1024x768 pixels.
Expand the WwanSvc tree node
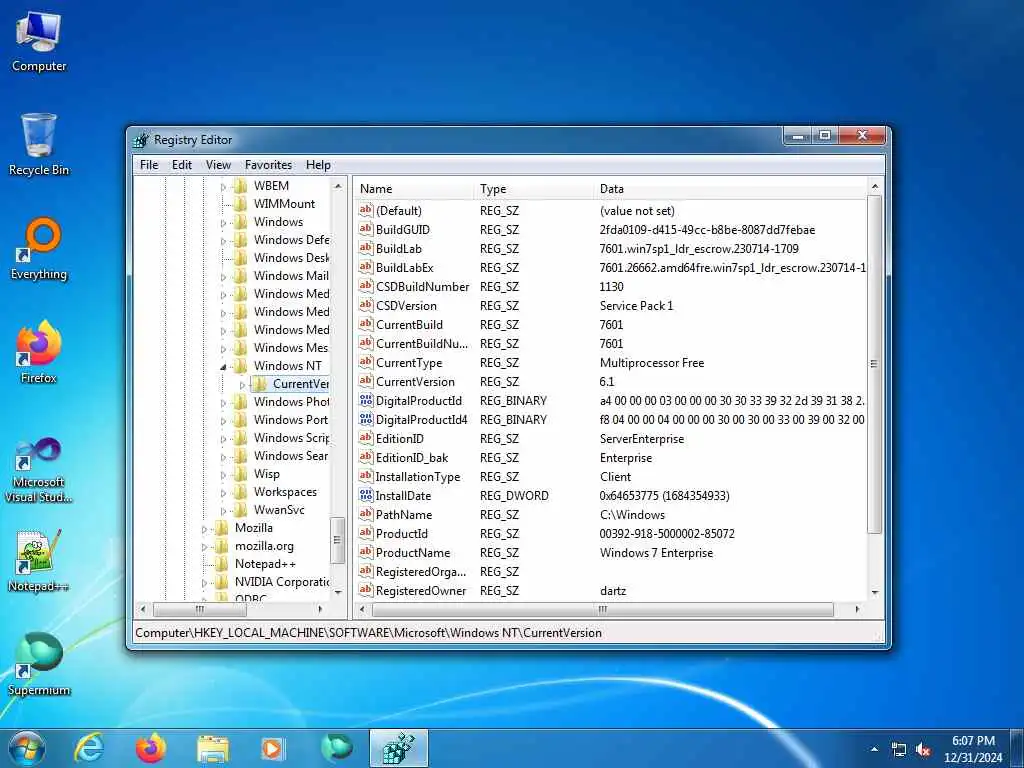pos(223,511)
